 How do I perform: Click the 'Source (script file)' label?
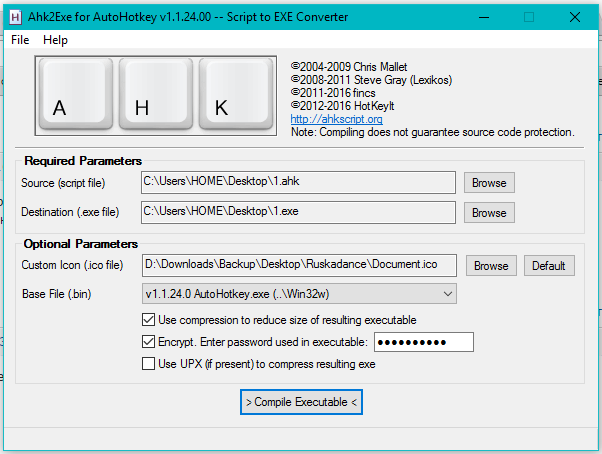tap(63, 183)
